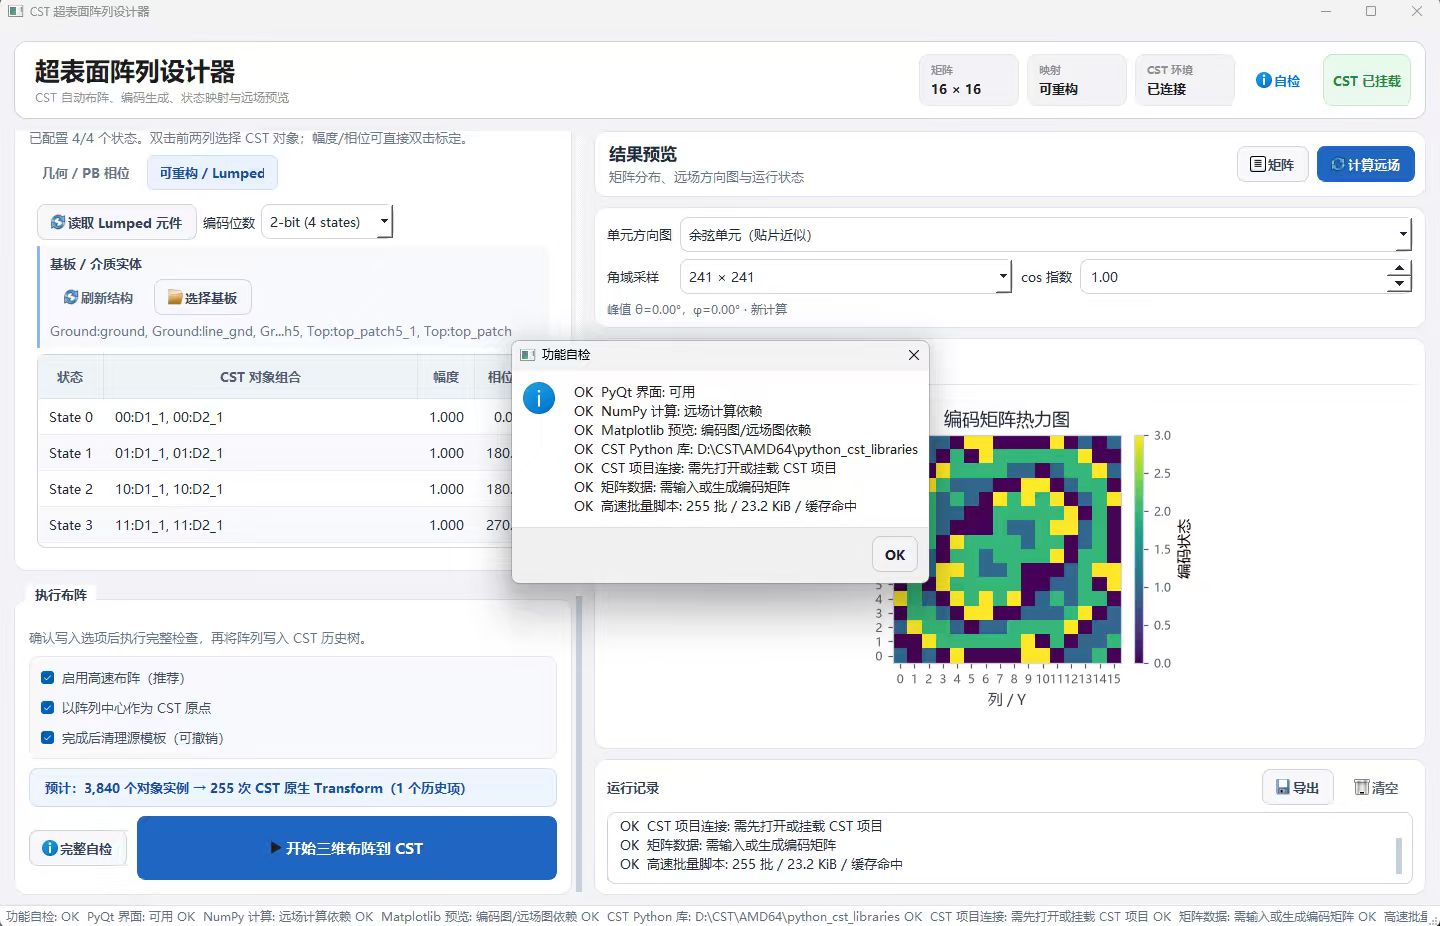Click the 自检 self-check button in header
This screenshot has height=926, width=1440.
(1278, 81)
